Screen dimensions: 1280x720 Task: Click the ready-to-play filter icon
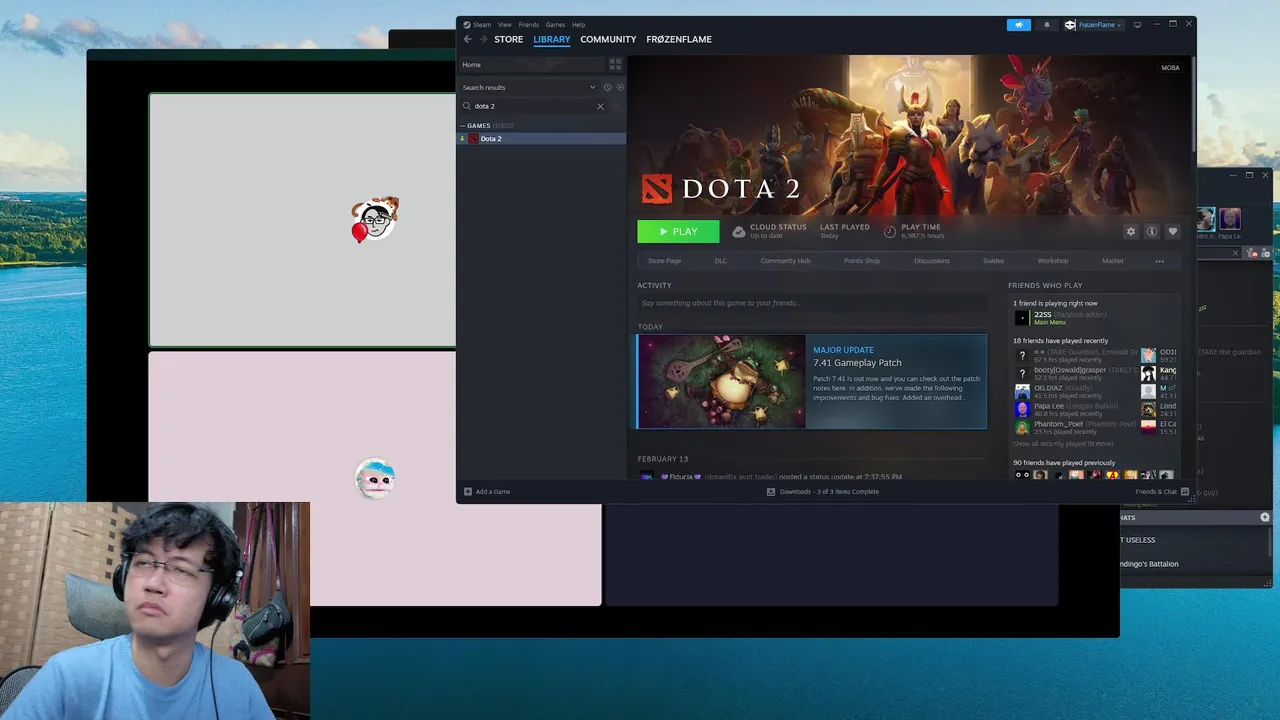620,87
